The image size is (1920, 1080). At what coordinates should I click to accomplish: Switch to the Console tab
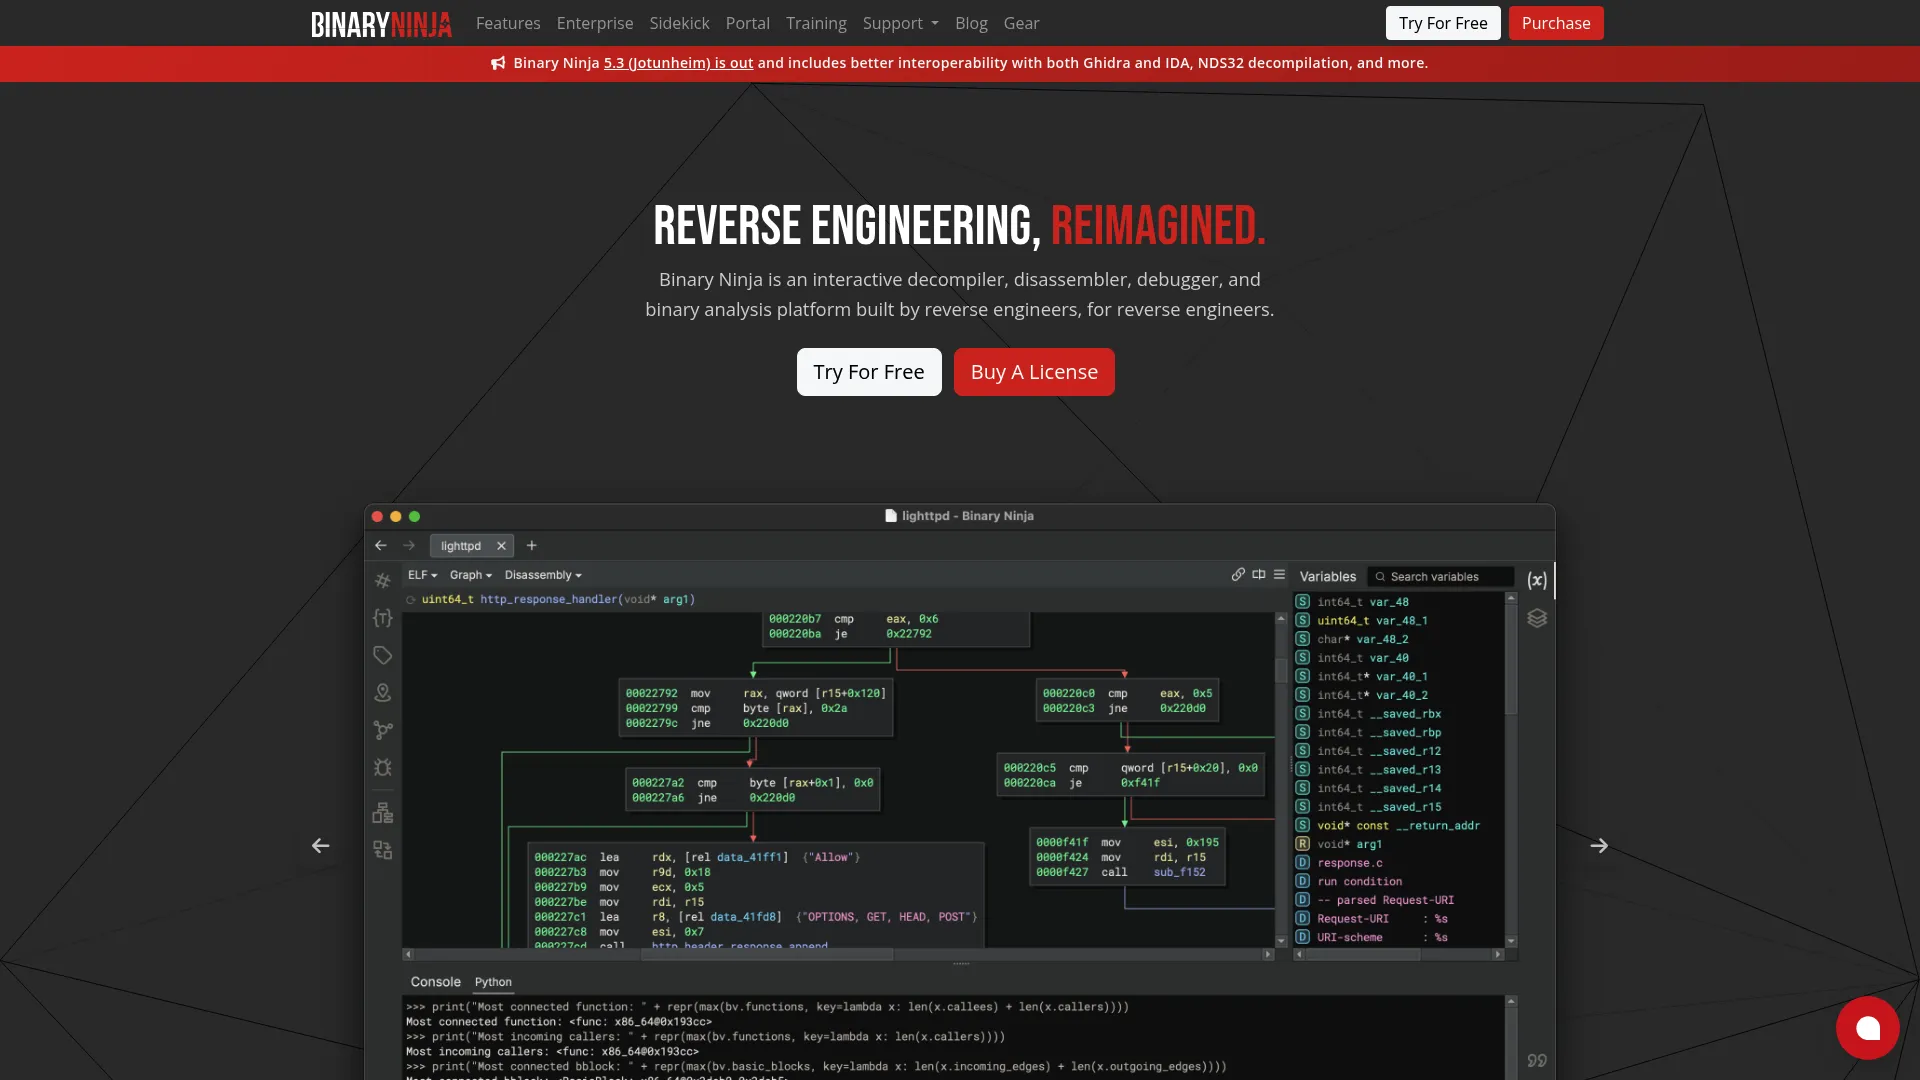pos(436,982)
